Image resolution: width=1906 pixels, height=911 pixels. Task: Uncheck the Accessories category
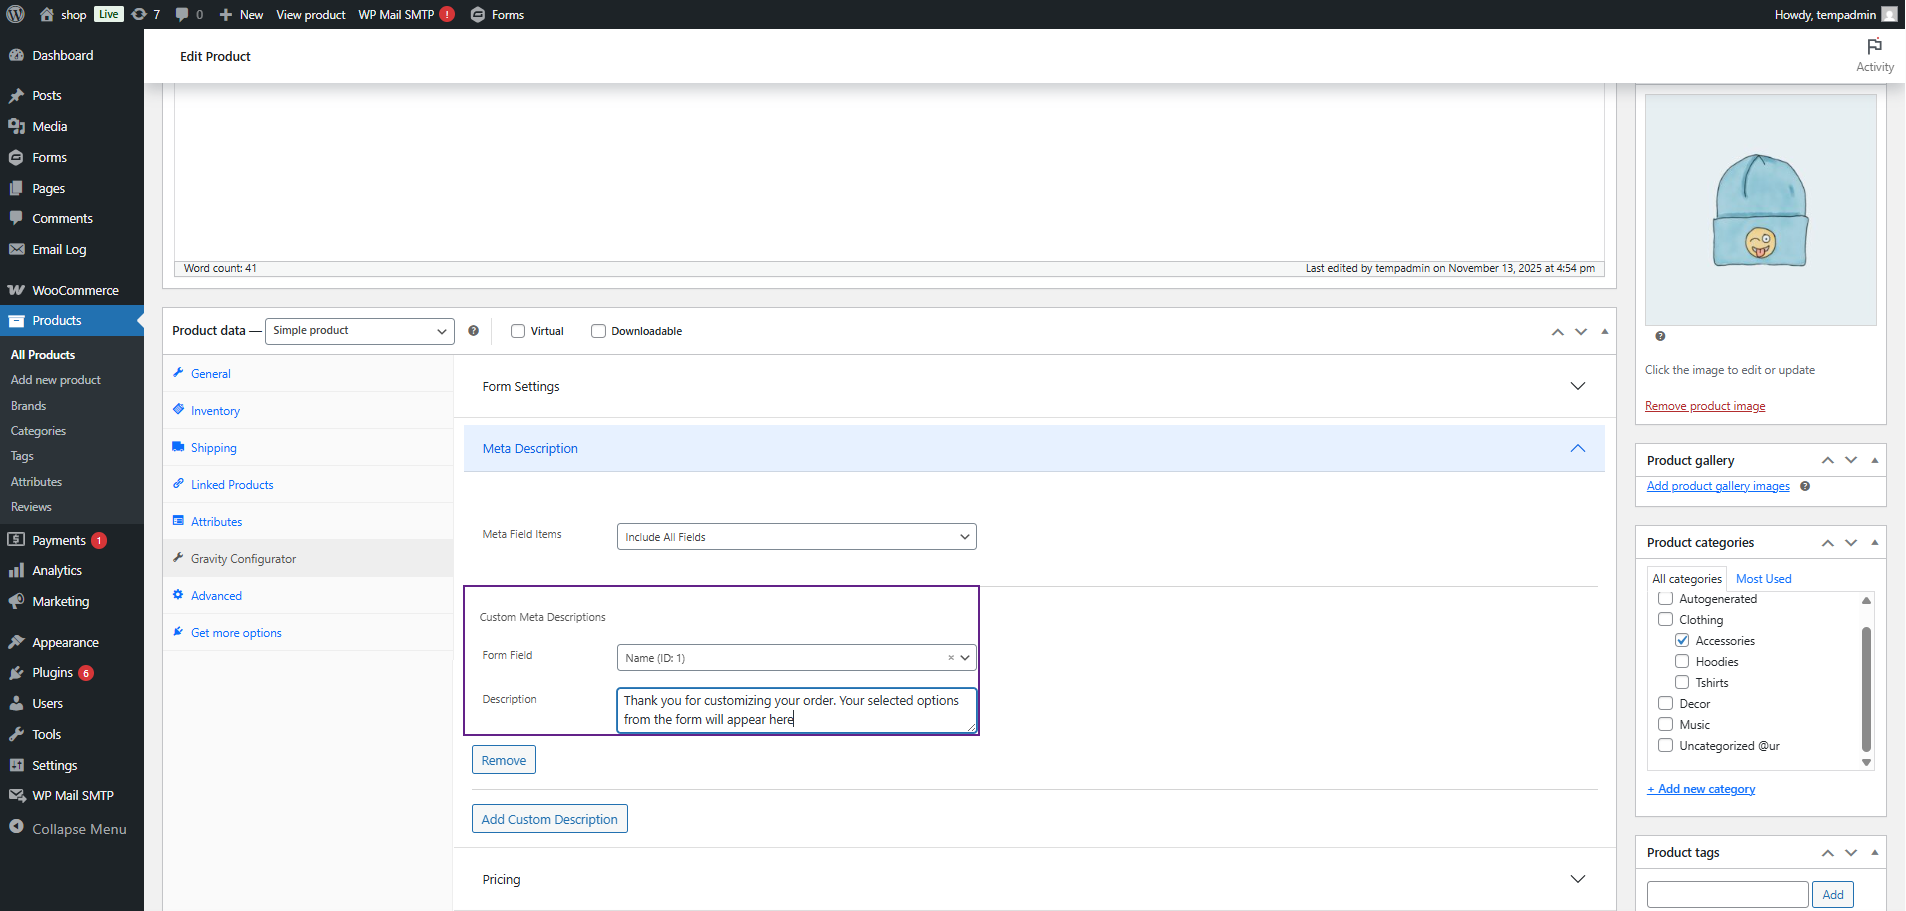(x=1682, y=640)
